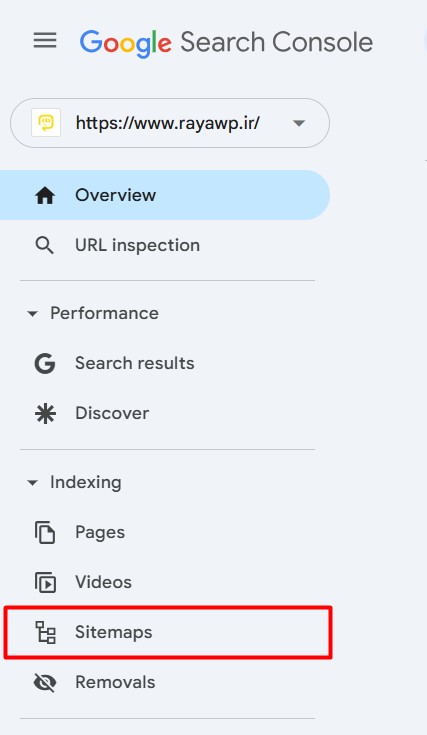The width and height of the screenshot is (427, 735).
Task: Open the property selector dropdown arrow
Action: [299, 123]
